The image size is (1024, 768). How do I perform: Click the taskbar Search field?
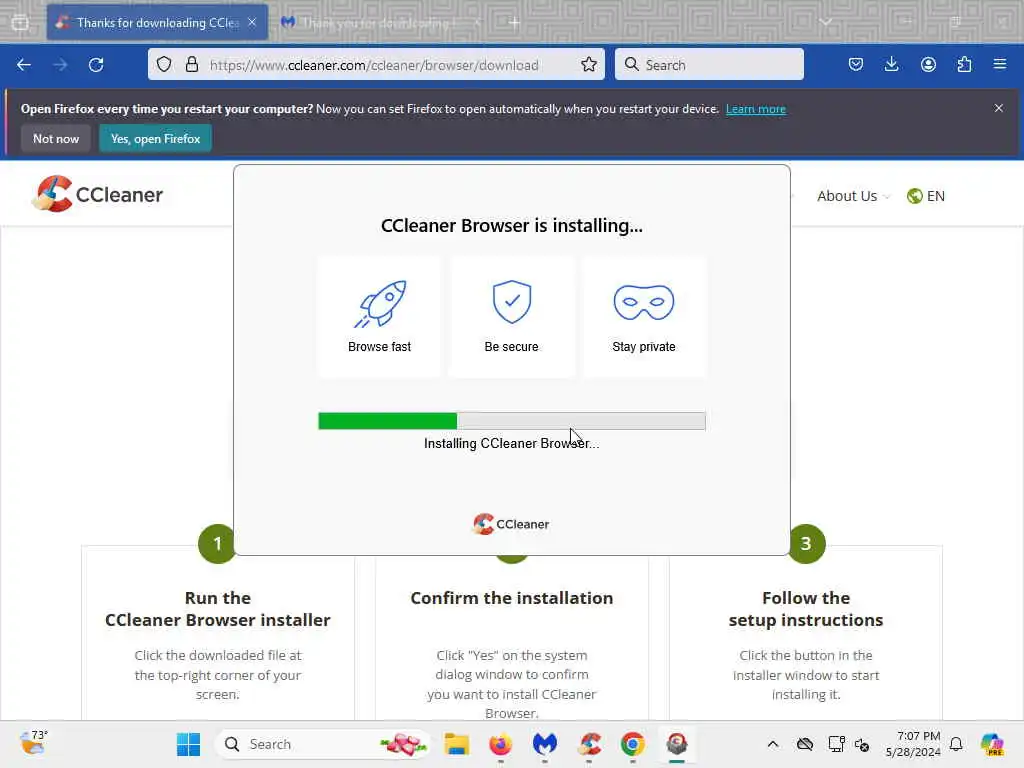[x=321, y=744]
